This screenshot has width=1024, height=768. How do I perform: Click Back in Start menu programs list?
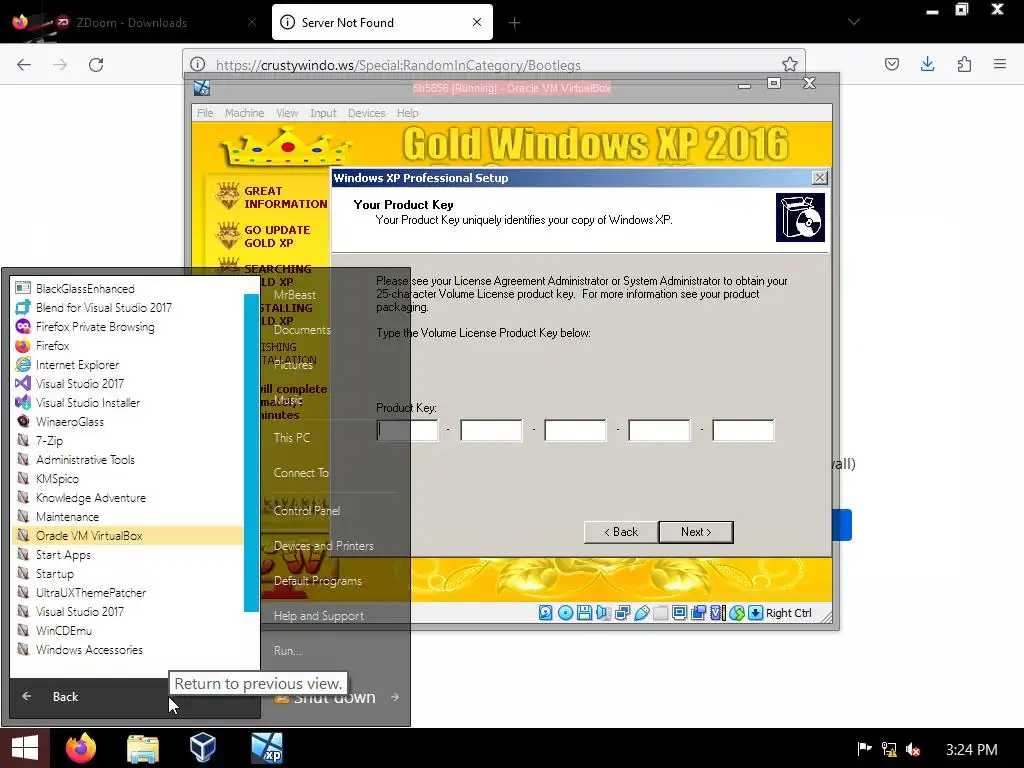coord(65,697)
